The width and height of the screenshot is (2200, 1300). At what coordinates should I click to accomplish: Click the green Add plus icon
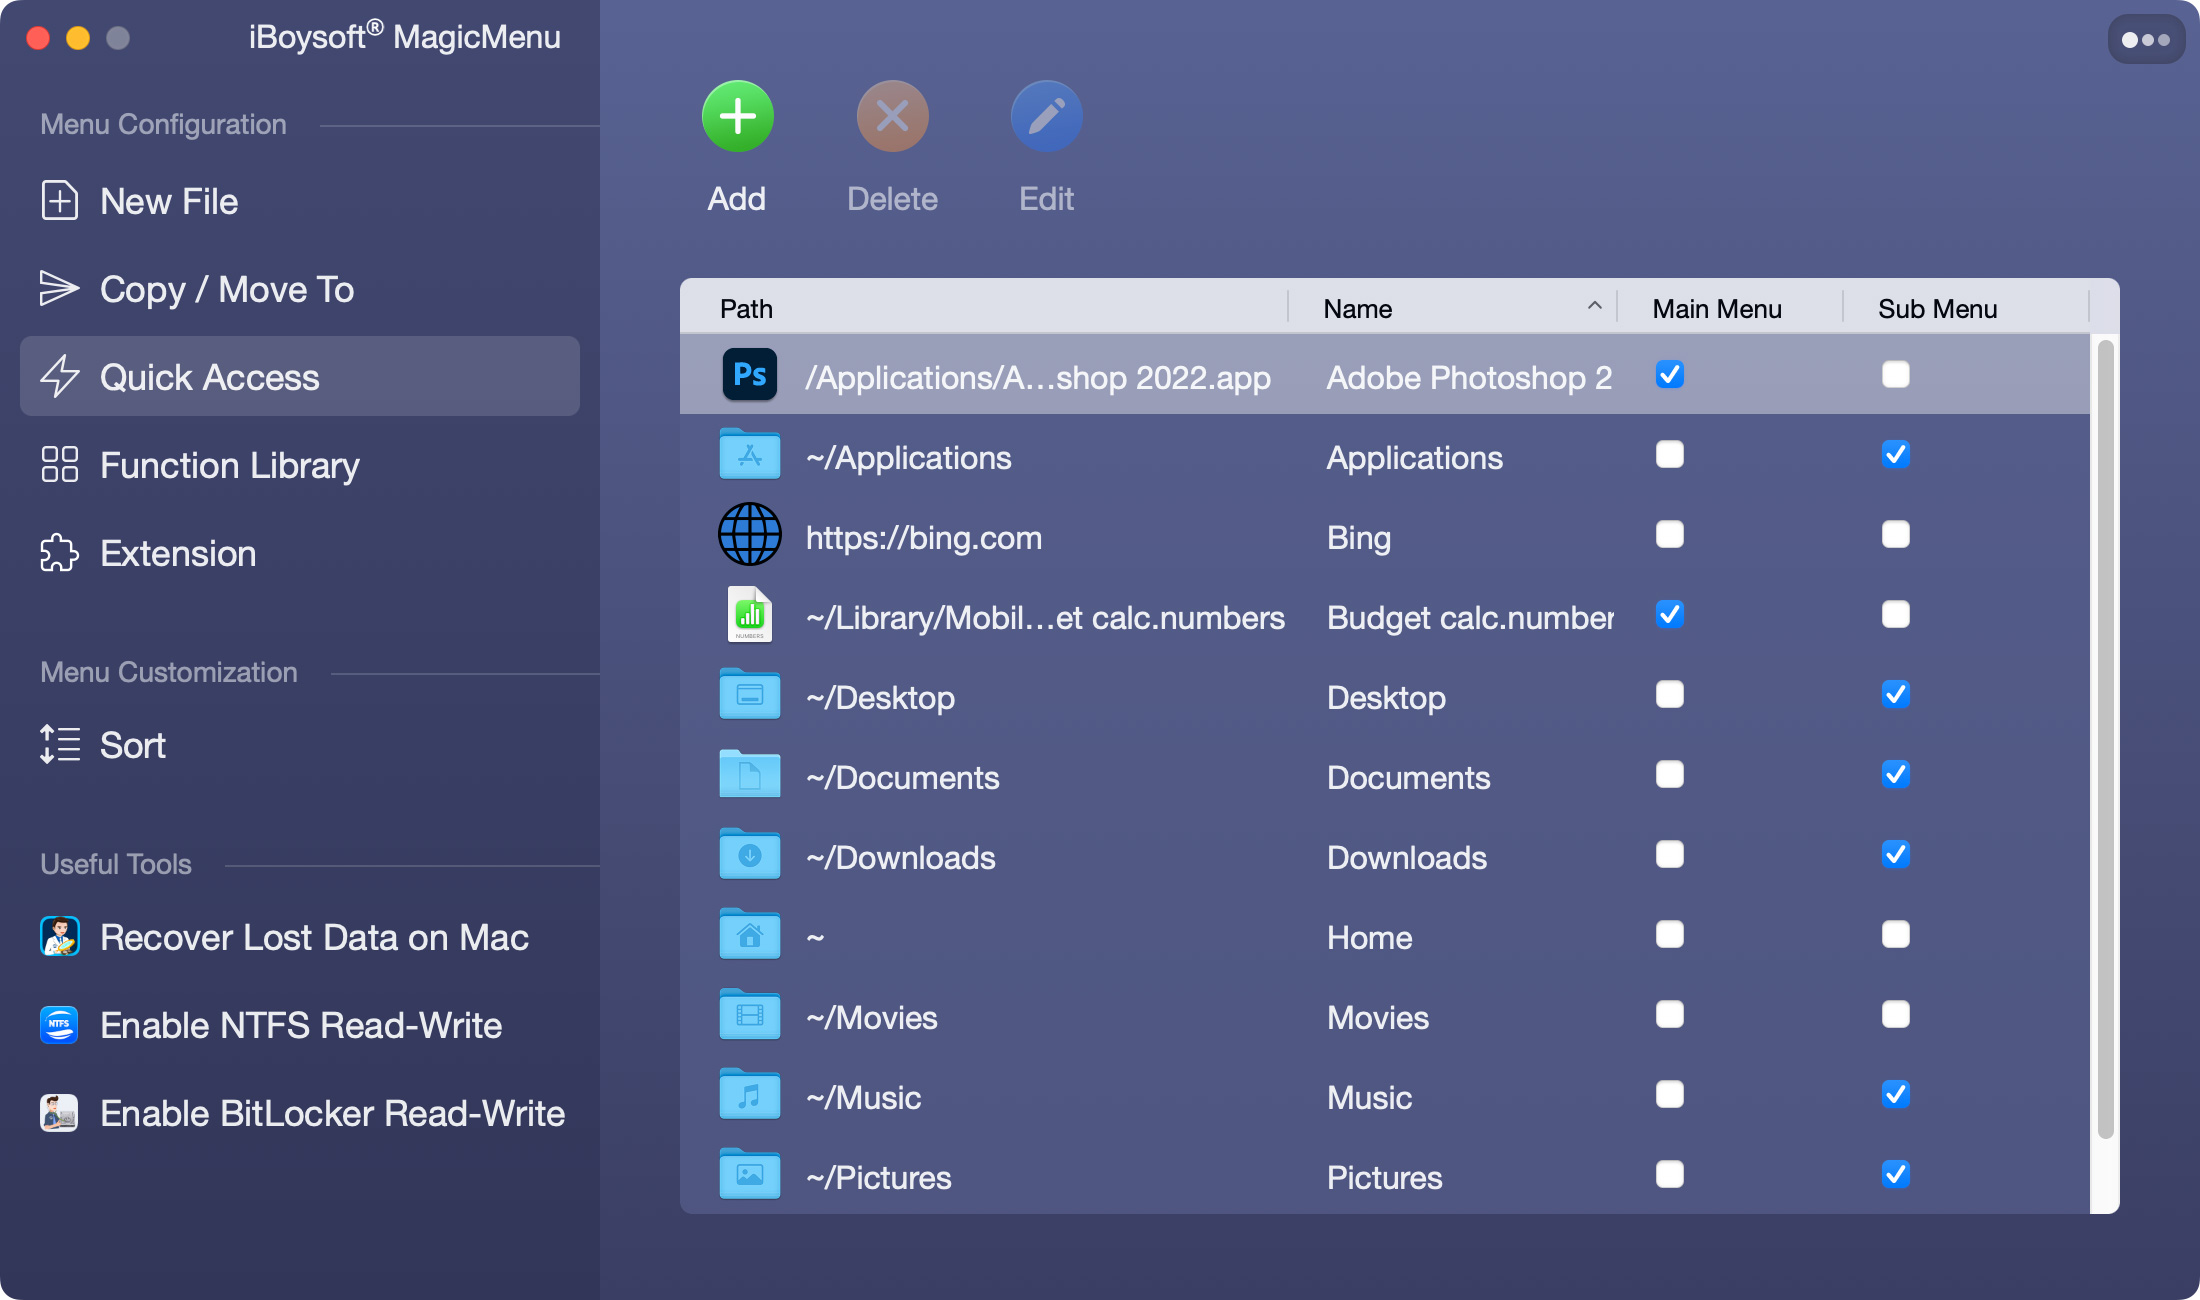pyautogui.click(x=737, y=117)
